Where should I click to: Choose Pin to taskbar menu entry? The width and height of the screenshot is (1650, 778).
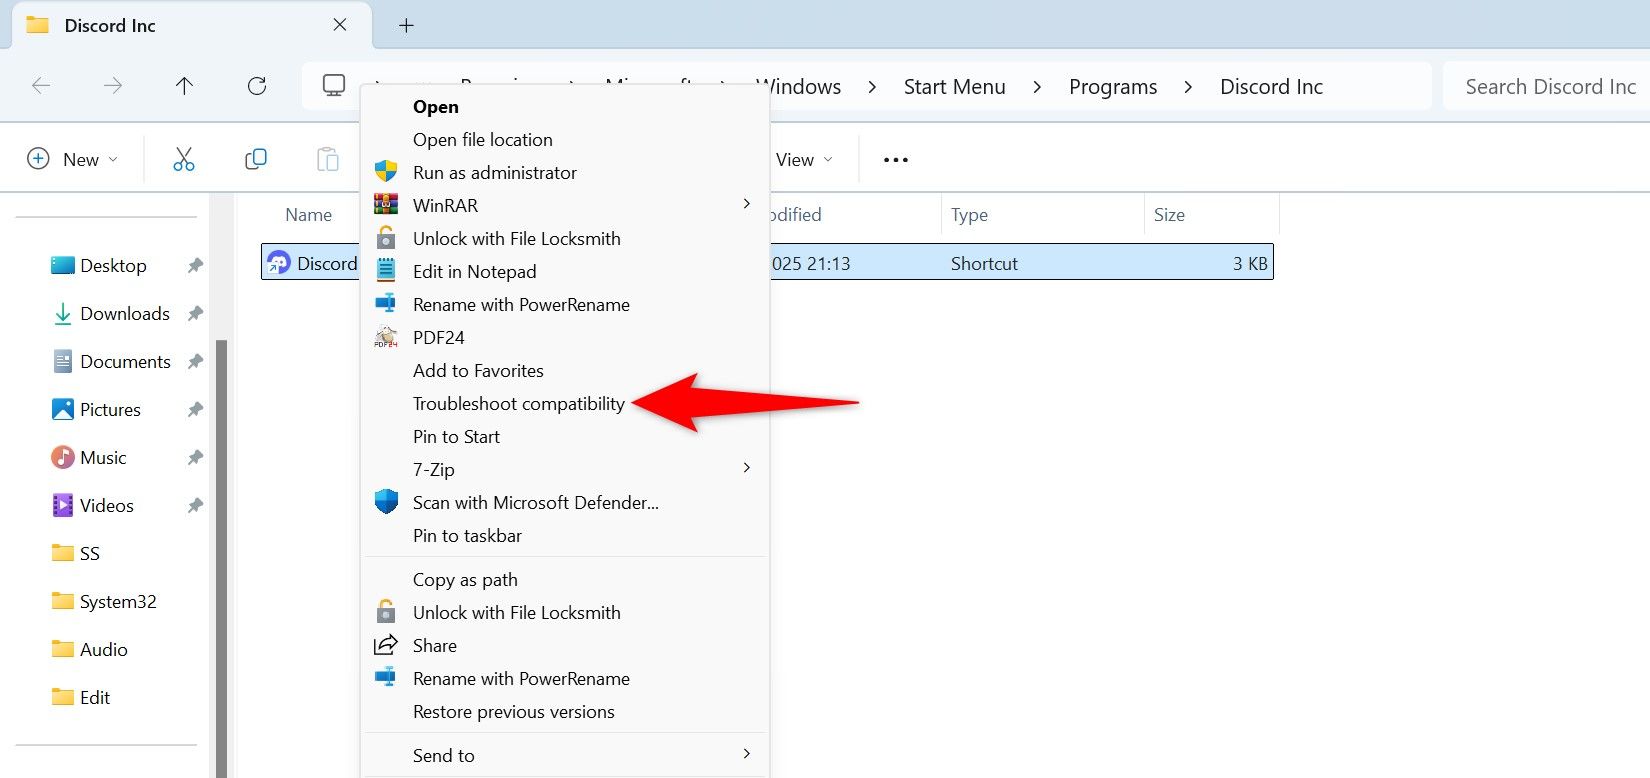467,536
